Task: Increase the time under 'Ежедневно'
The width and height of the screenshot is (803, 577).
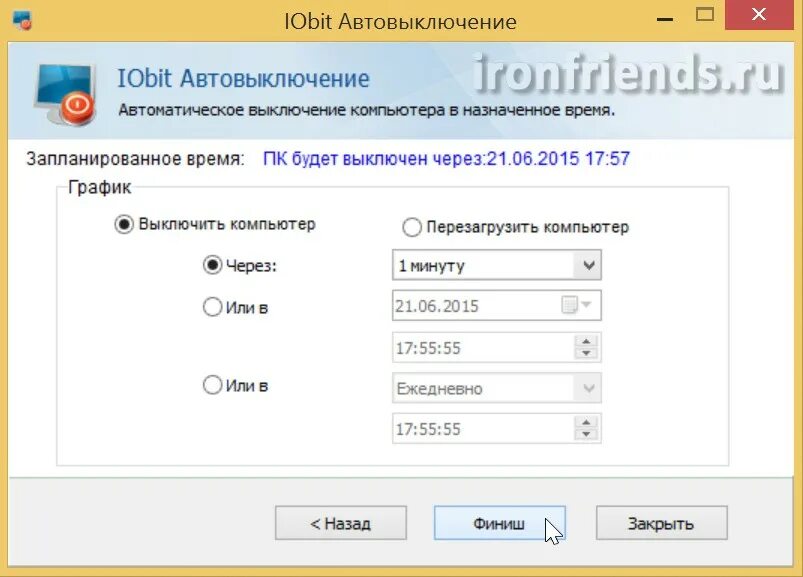Action: click(586, 423)
